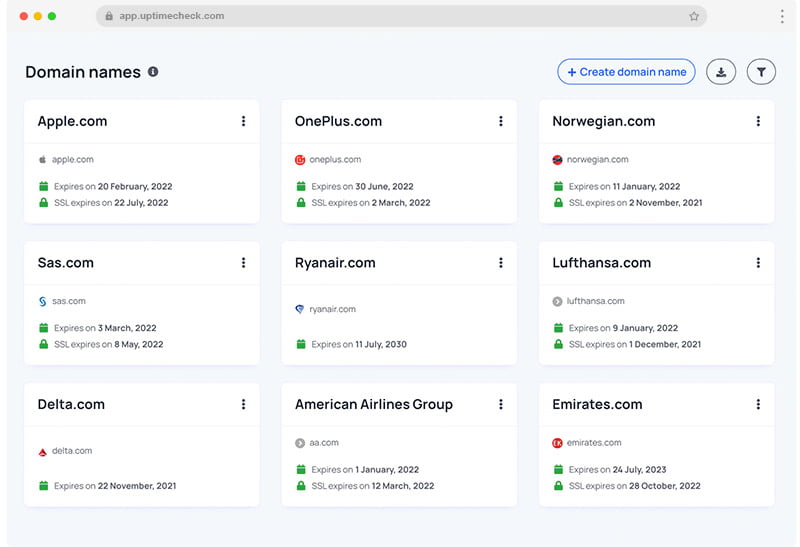Click the info icon beside Domain names
Viewport: 800px width, 547px height.
point(153,72)
